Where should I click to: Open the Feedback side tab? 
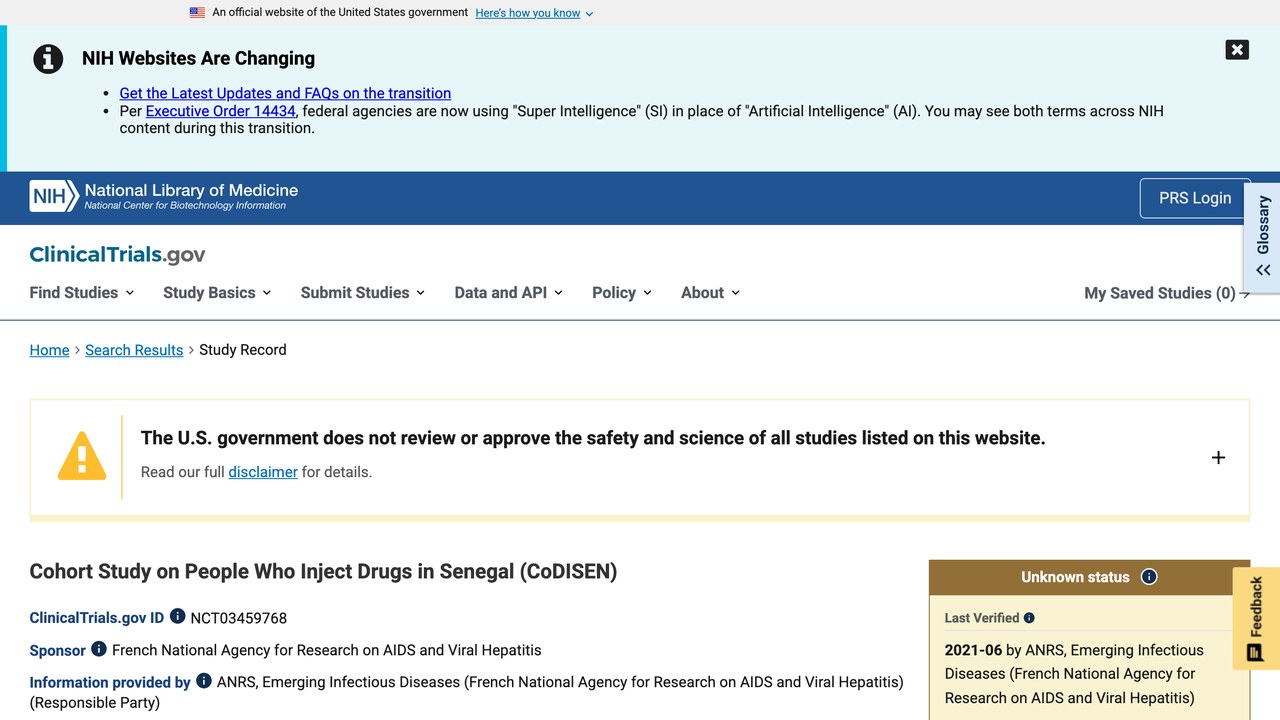(1256, 620)
